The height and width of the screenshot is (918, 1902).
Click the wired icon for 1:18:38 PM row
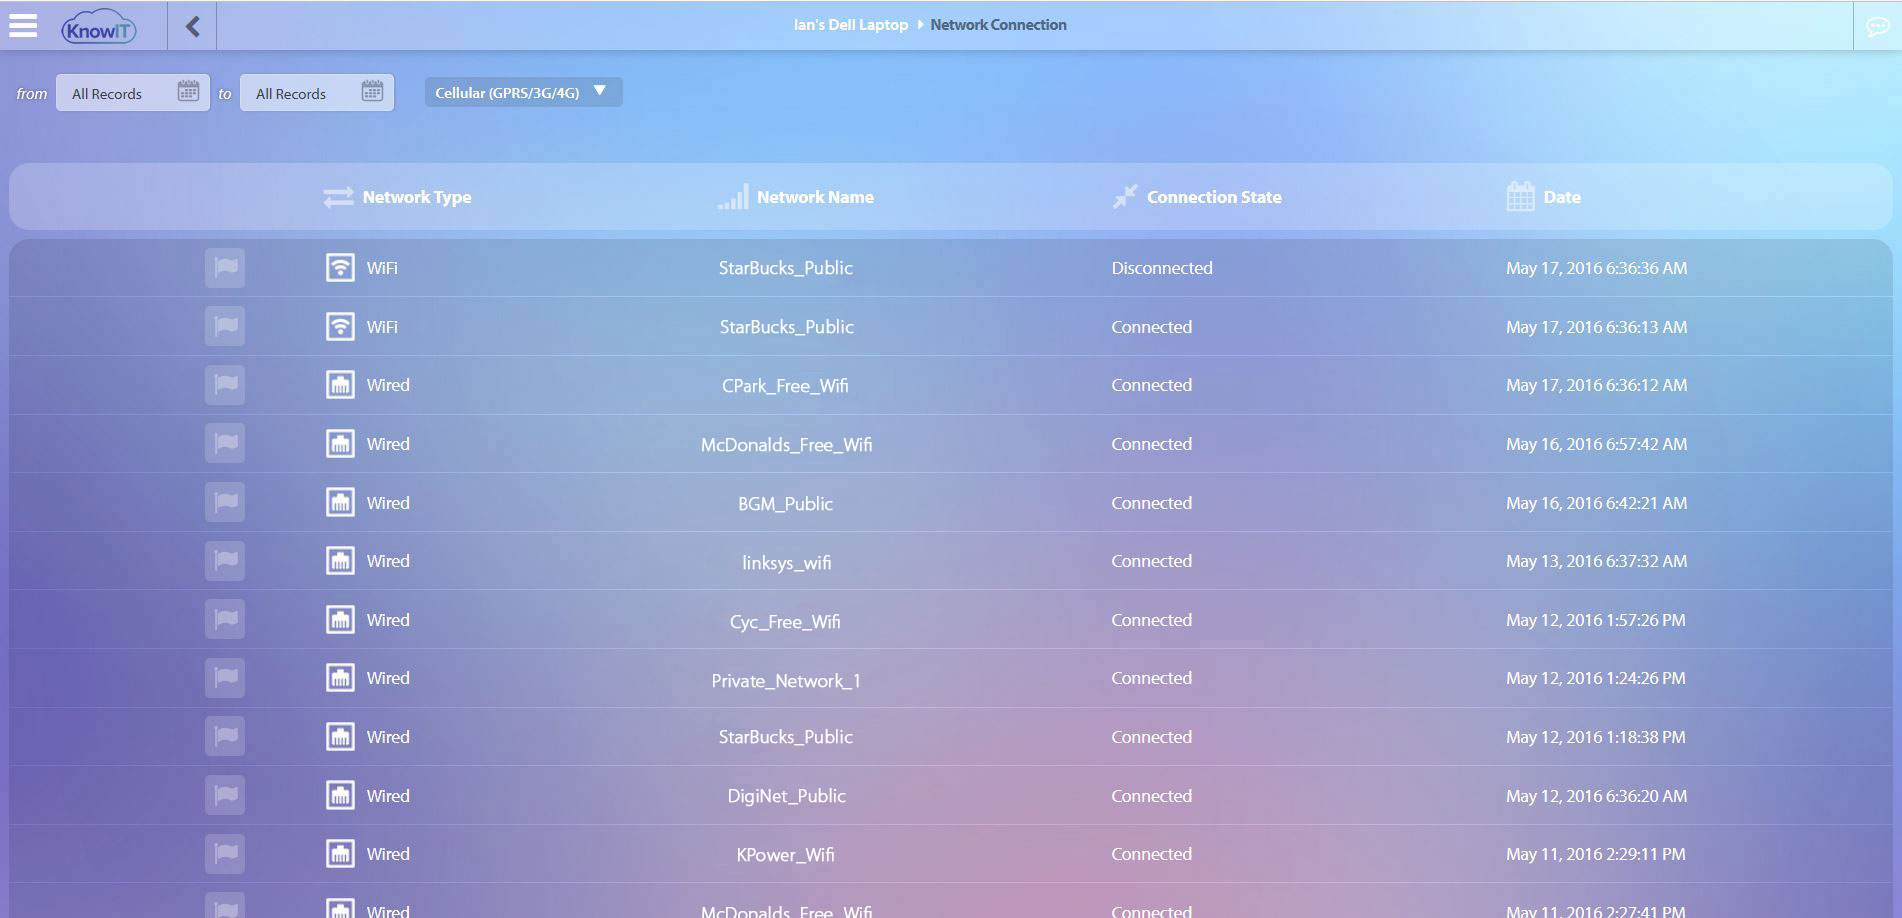click(340, 737)
